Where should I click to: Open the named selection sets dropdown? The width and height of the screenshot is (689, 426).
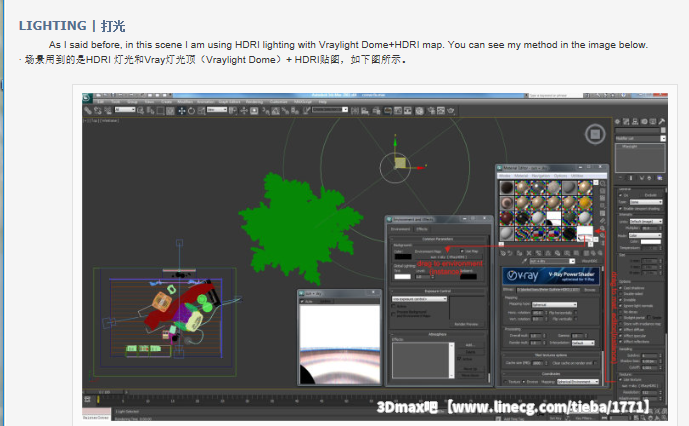click(x=330, y=109)
